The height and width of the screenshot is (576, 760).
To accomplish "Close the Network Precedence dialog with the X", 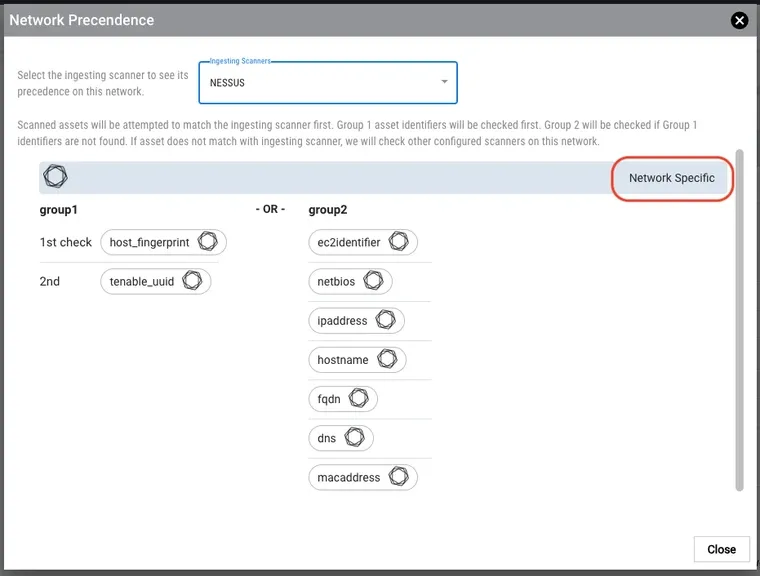I will (x=739, y=20).
